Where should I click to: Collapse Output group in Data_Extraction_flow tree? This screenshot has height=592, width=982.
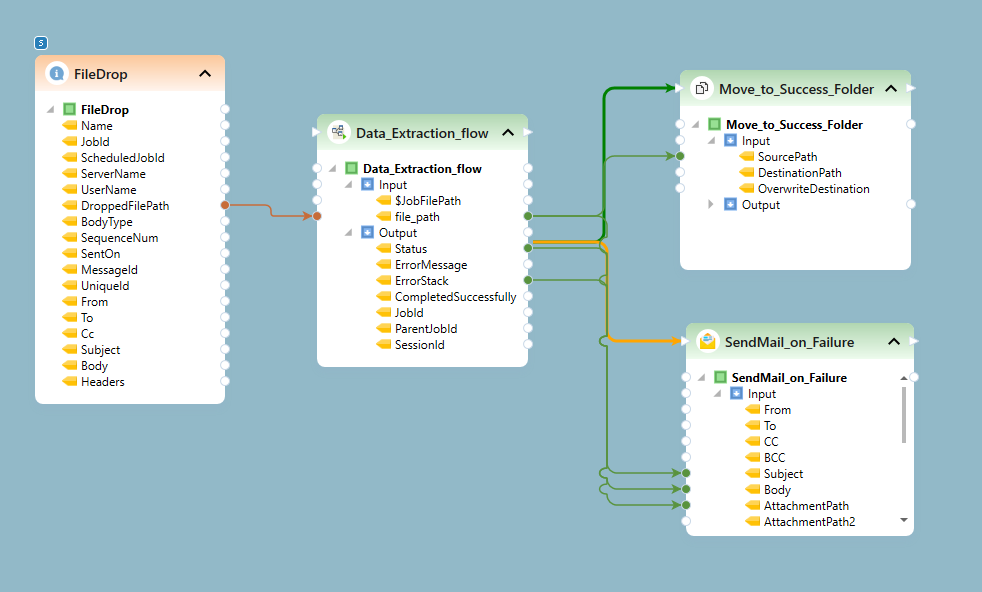pyautogui.click(x=348, y=233)
